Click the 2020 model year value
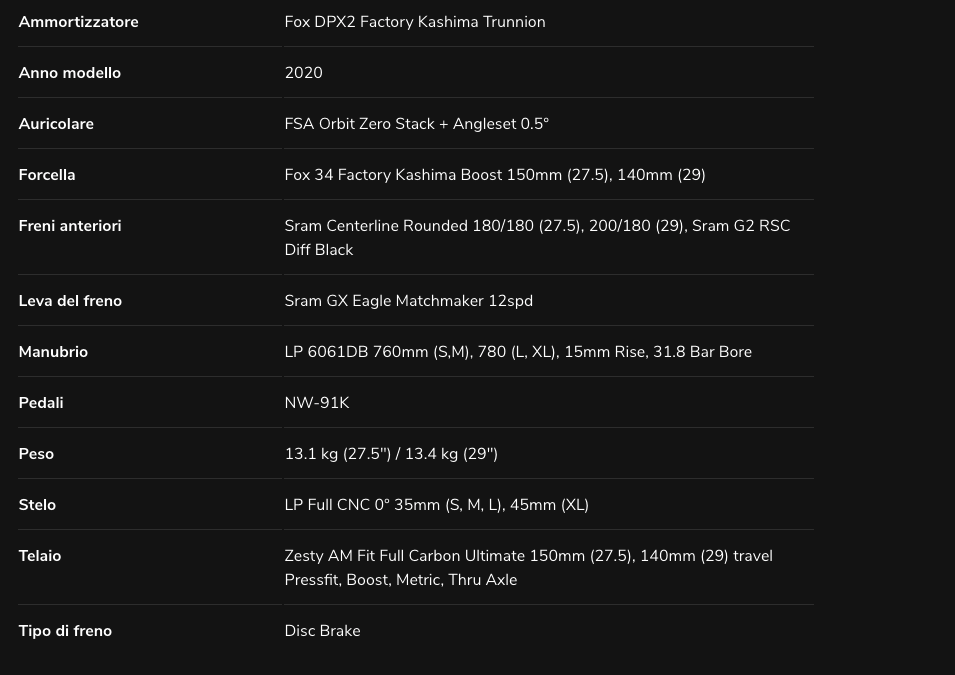 click(x=303, y=73)
